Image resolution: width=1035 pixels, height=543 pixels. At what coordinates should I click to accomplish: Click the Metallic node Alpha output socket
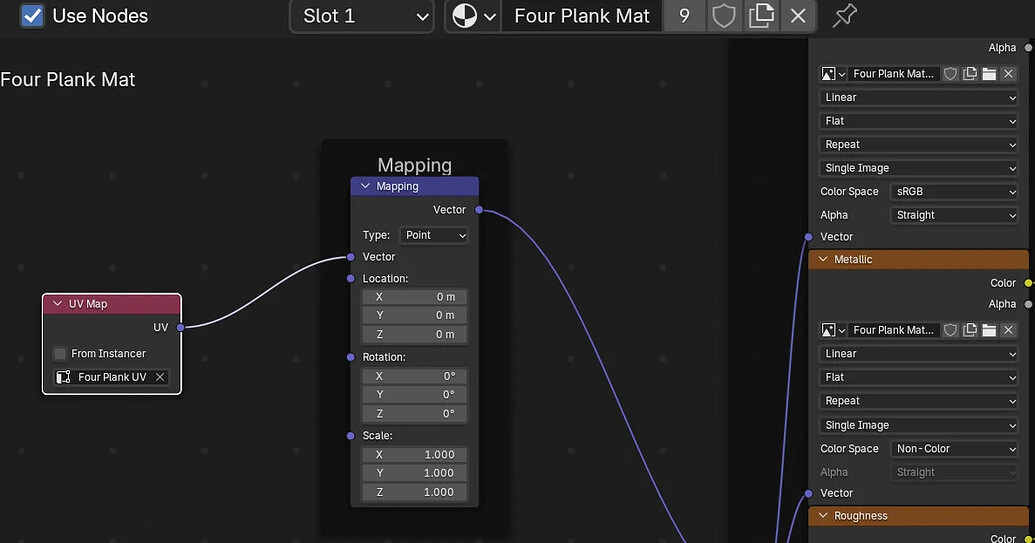[1028, 304]
